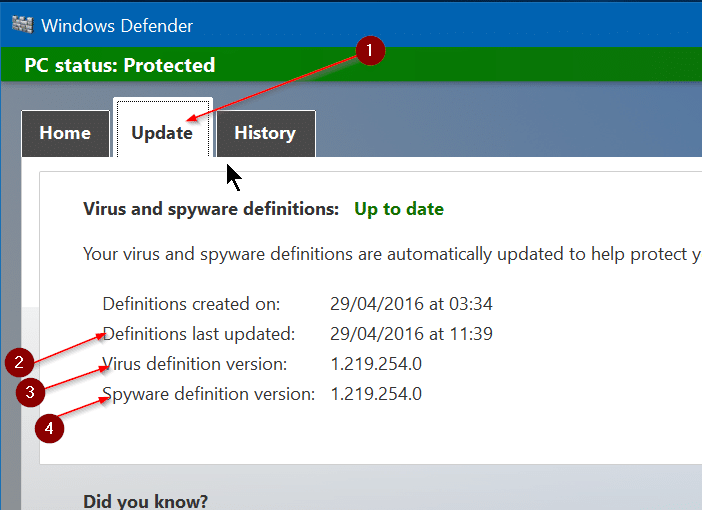Click the 'Definitions last updated:' label
Screen dimensions: 702x510
[199, 334]
